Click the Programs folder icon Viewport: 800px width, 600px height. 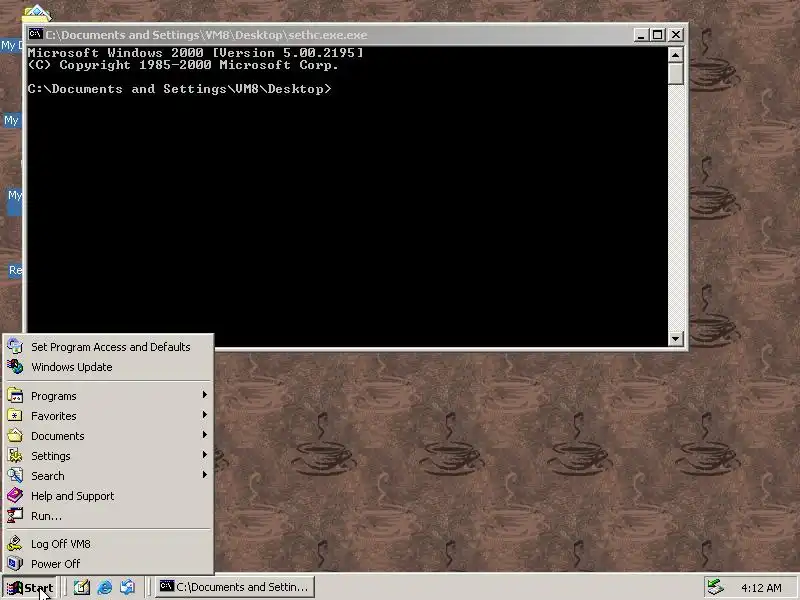pyautogui.click(x=15, y=395)
